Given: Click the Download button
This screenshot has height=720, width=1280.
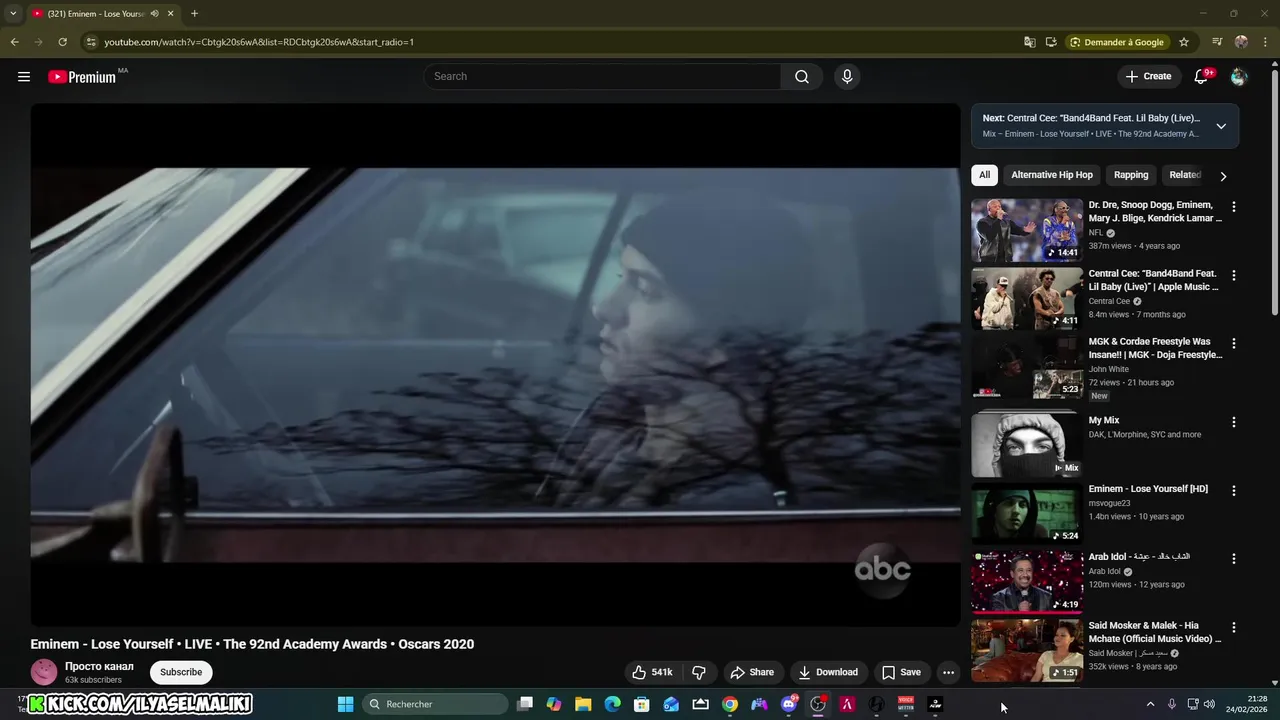Looking at the screenshot, I should tap(828, 672).
